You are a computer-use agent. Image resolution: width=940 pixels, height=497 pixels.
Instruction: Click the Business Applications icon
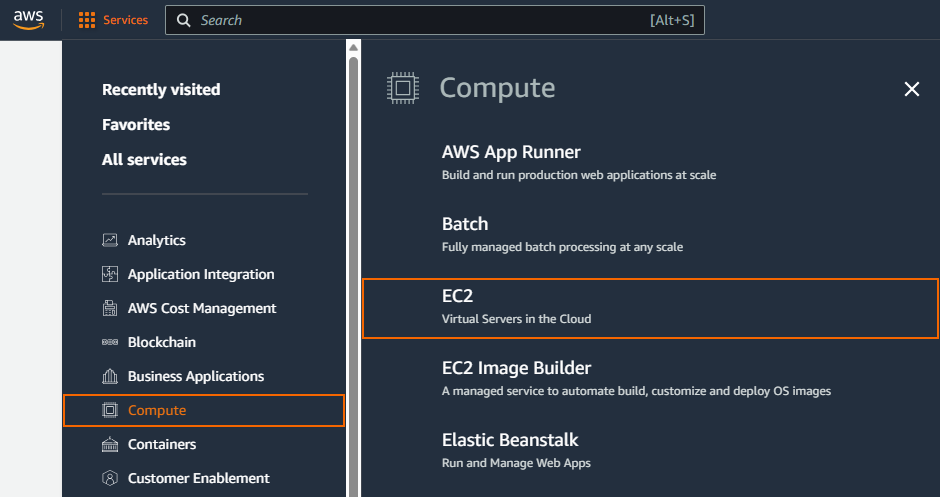pyautogui.click(x=110, y=376)
